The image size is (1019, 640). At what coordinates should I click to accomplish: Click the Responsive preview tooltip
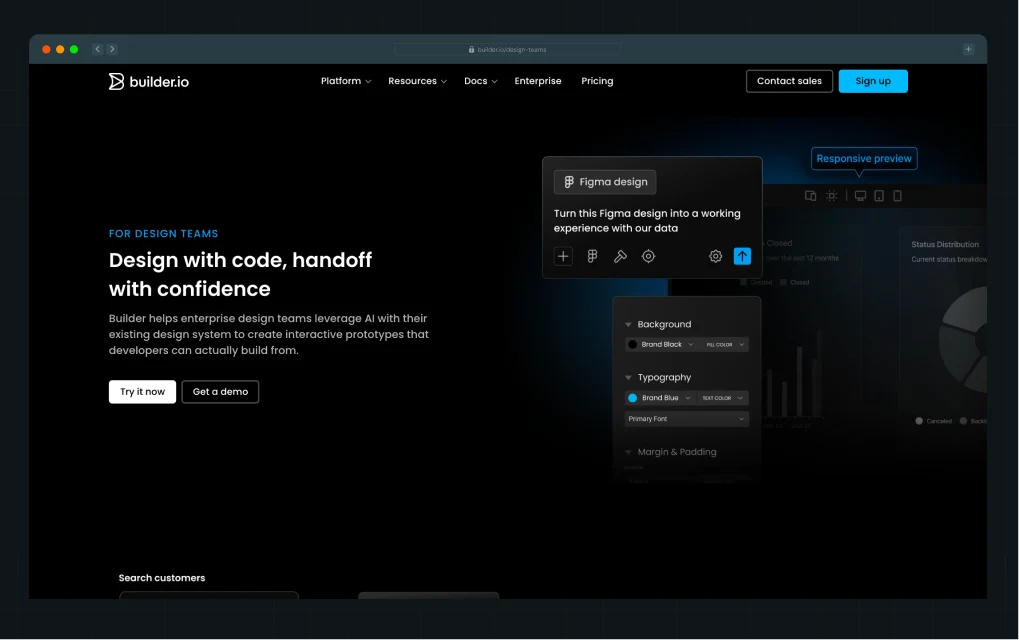point(864,159)
